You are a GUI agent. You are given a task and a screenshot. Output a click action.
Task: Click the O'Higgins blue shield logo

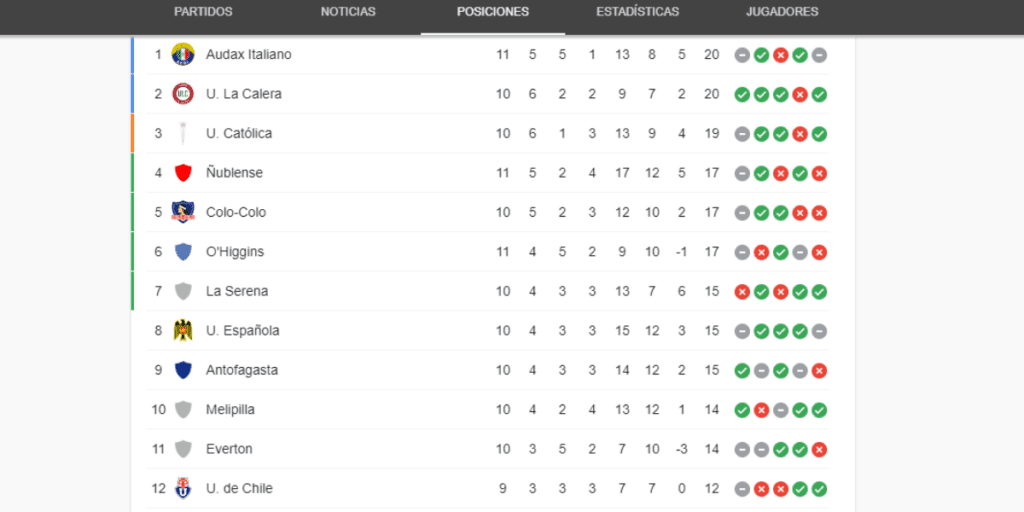(x=183, y=251)
